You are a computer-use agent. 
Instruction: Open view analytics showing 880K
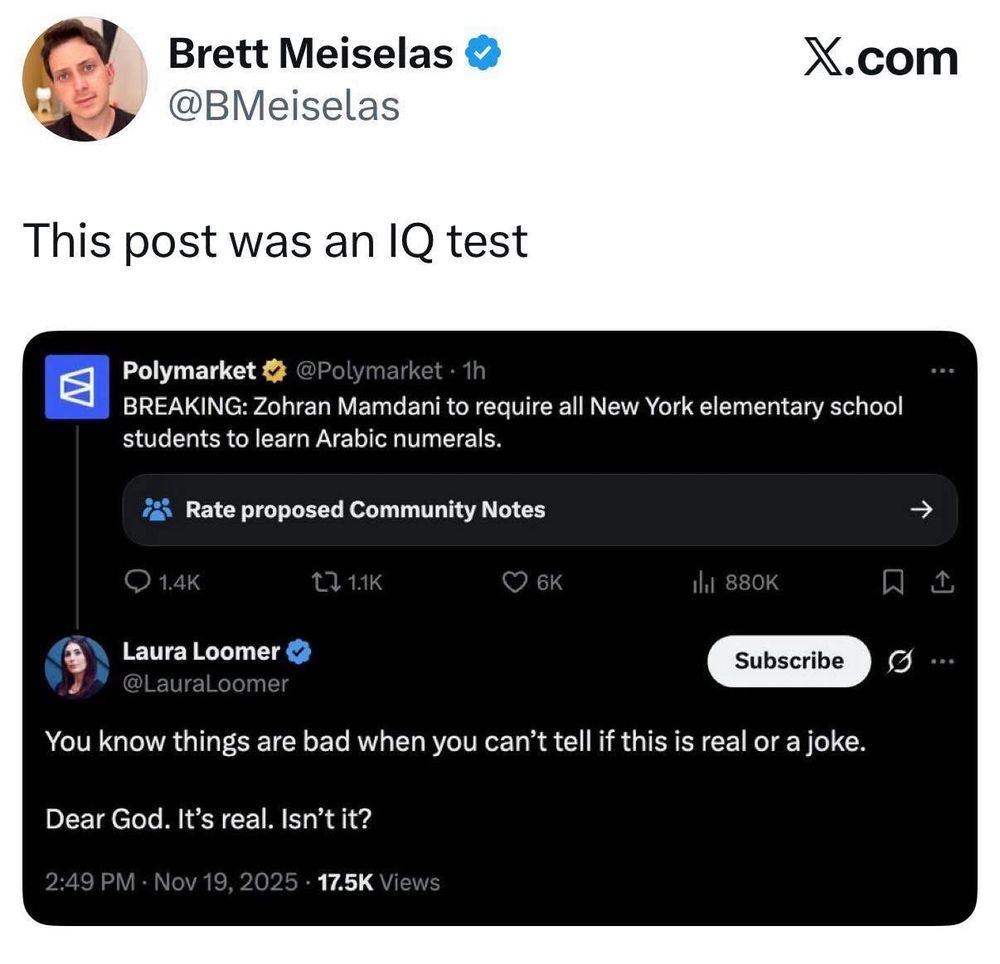point(702,582)
